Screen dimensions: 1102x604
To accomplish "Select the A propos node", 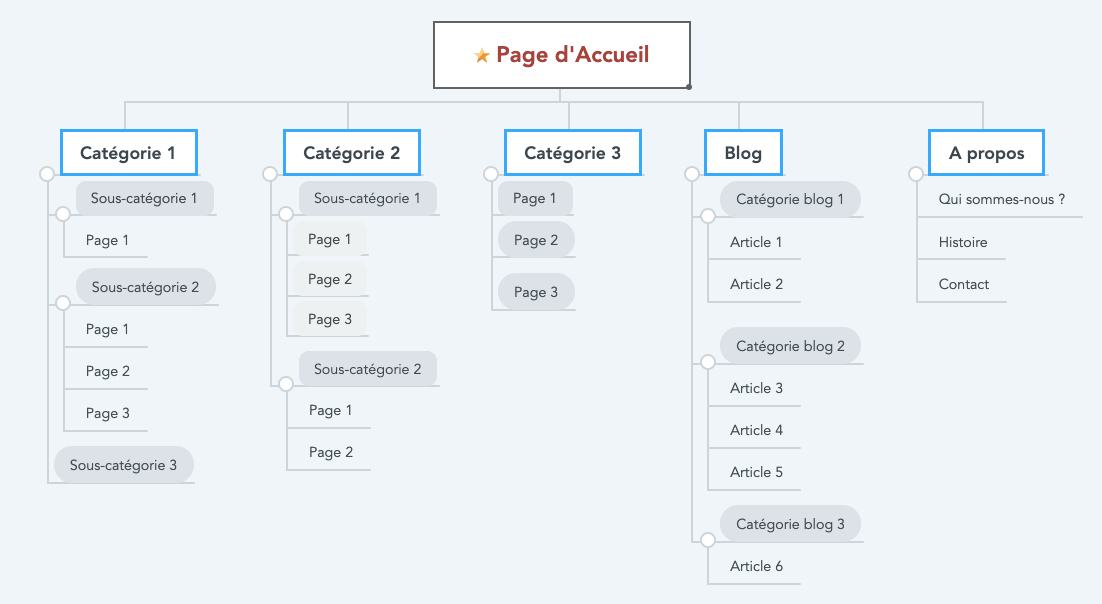I will click(986, 153).
